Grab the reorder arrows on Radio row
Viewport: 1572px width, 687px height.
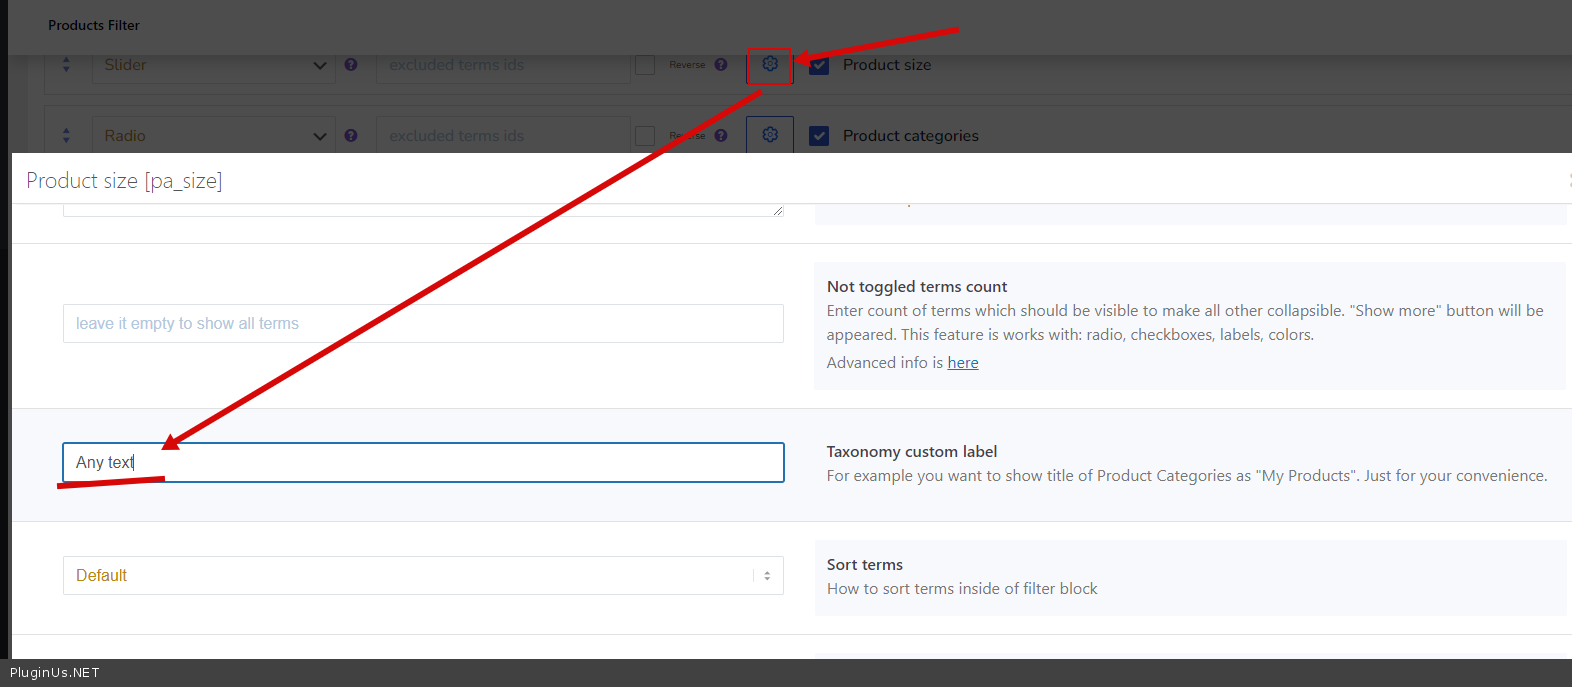click(66, 136)
